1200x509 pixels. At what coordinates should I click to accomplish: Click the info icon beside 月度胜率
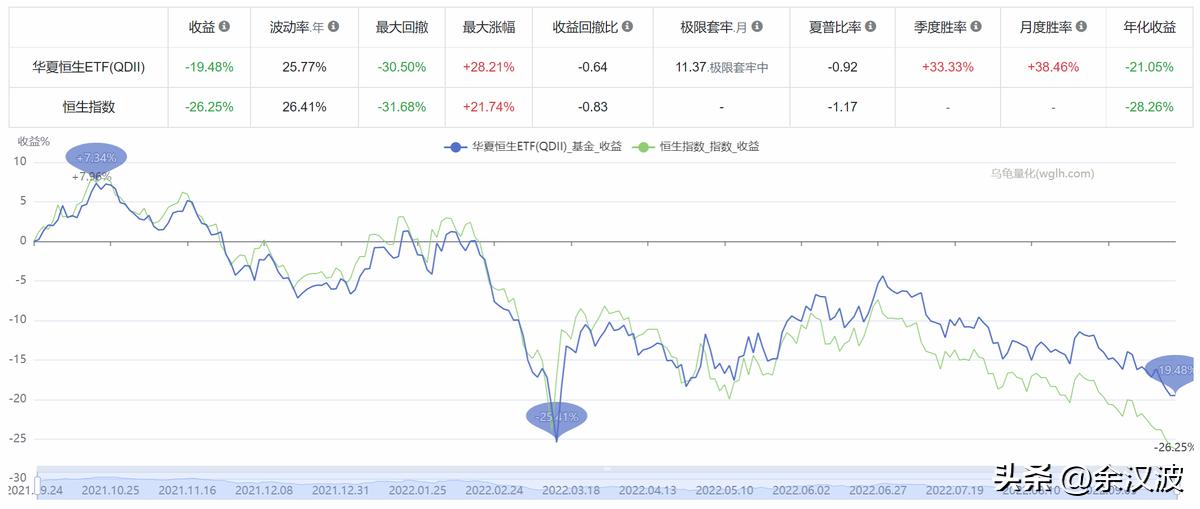[1083, 27]
